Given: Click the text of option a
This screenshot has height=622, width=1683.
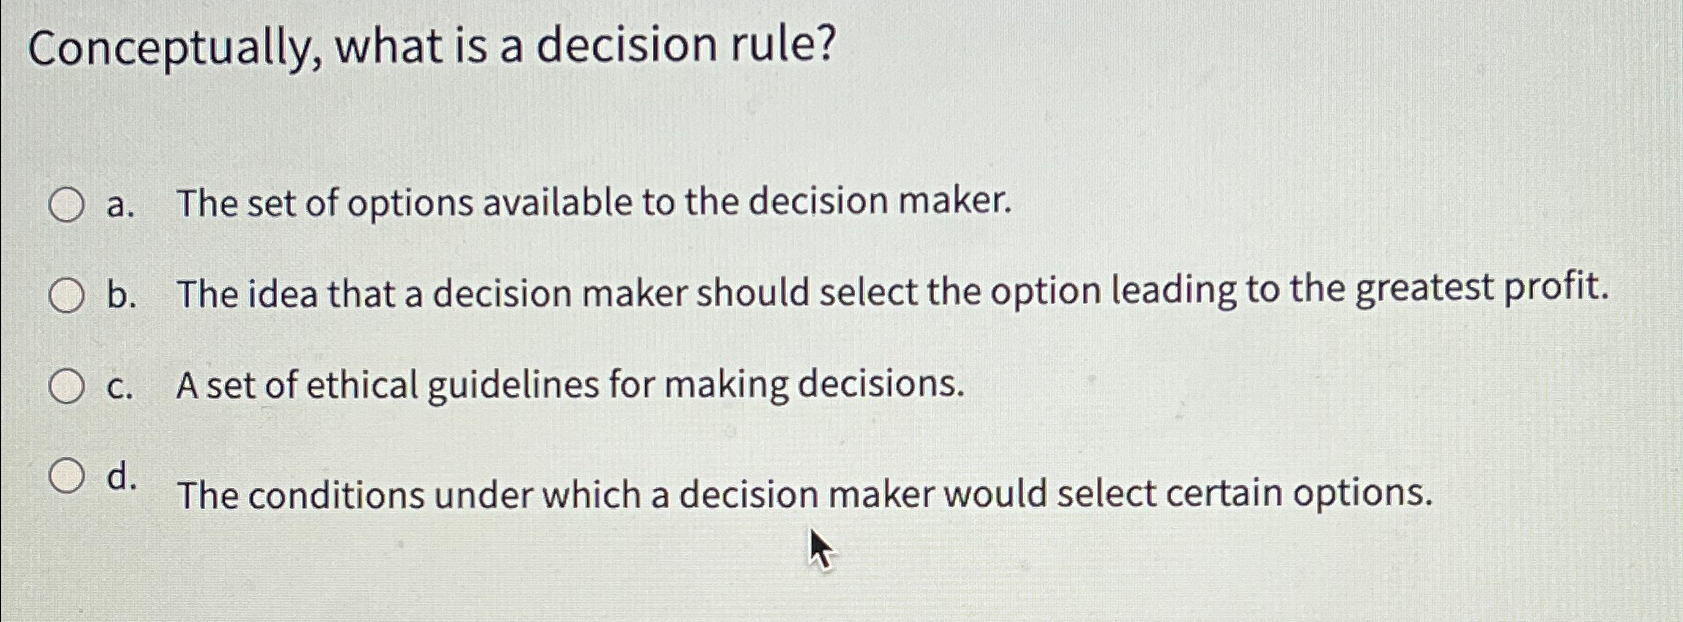Looking at the screenshot, I should [x=590, y=204].
